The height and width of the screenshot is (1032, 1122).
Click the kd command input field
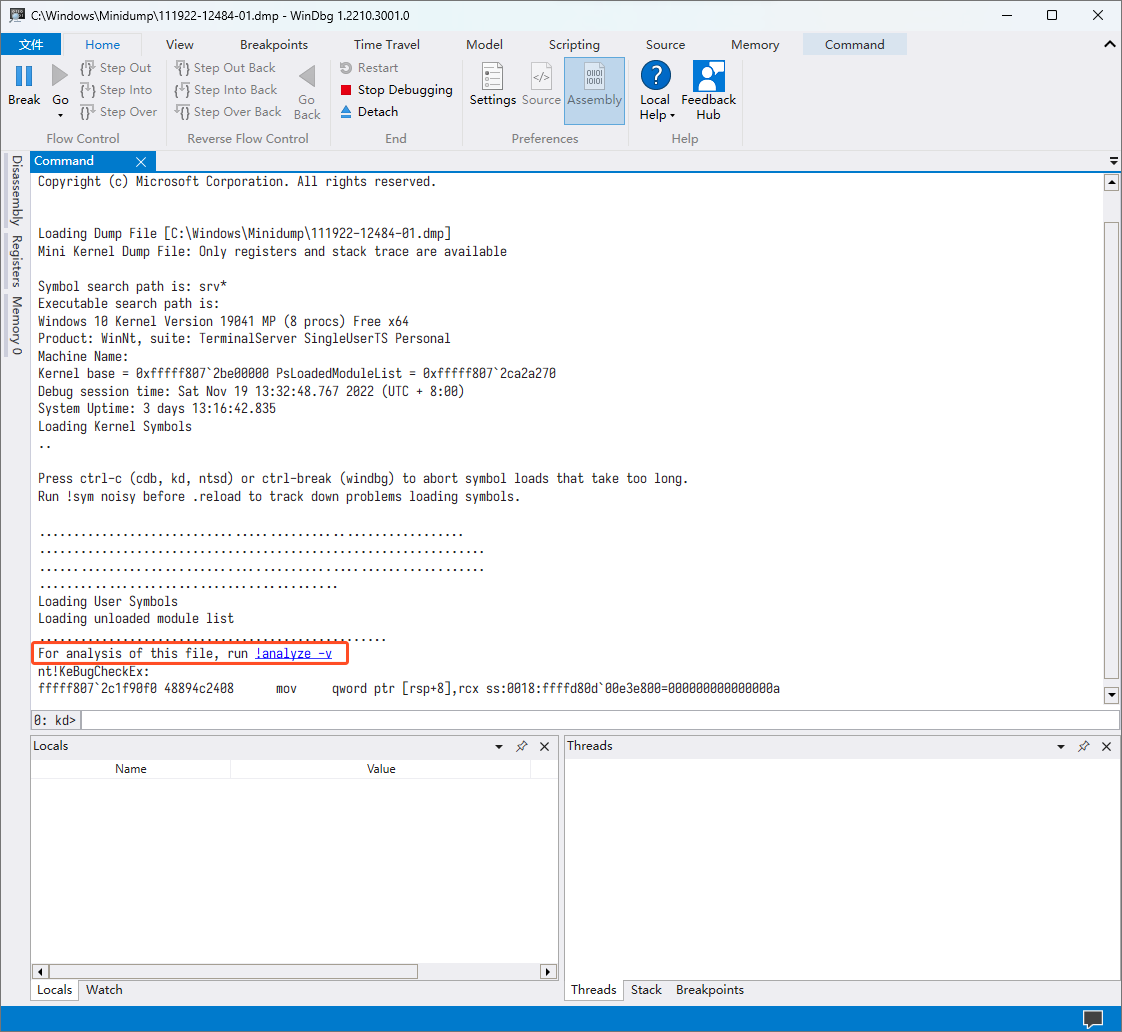[598, 720]
